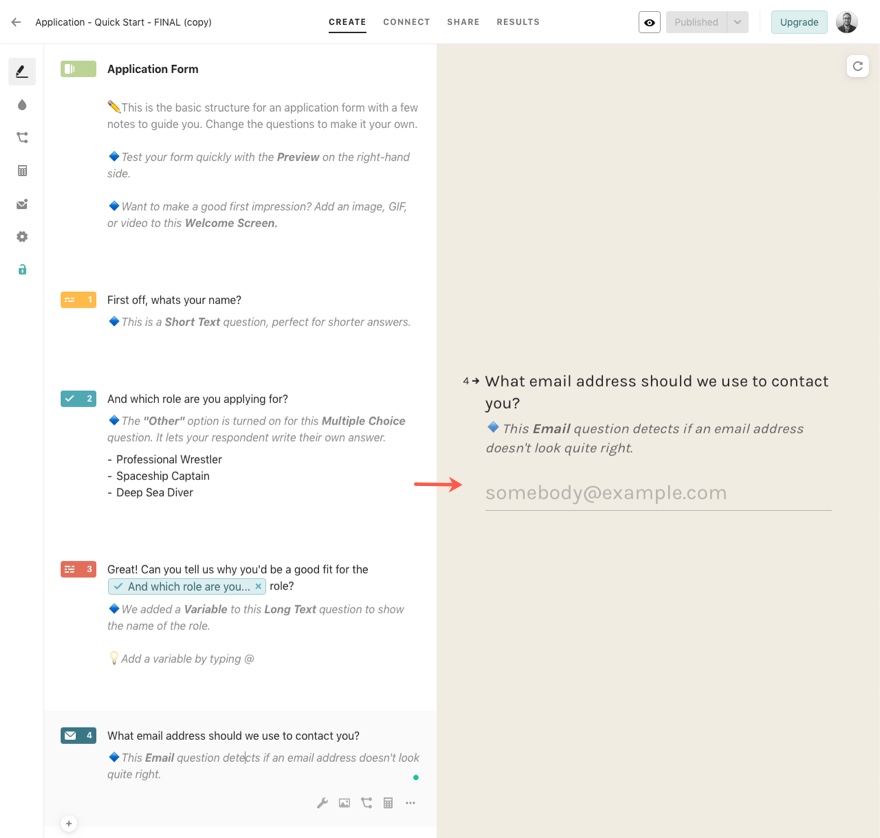Click the green lock icon in sidebar
880x838 pixels.
click(22, 270)
